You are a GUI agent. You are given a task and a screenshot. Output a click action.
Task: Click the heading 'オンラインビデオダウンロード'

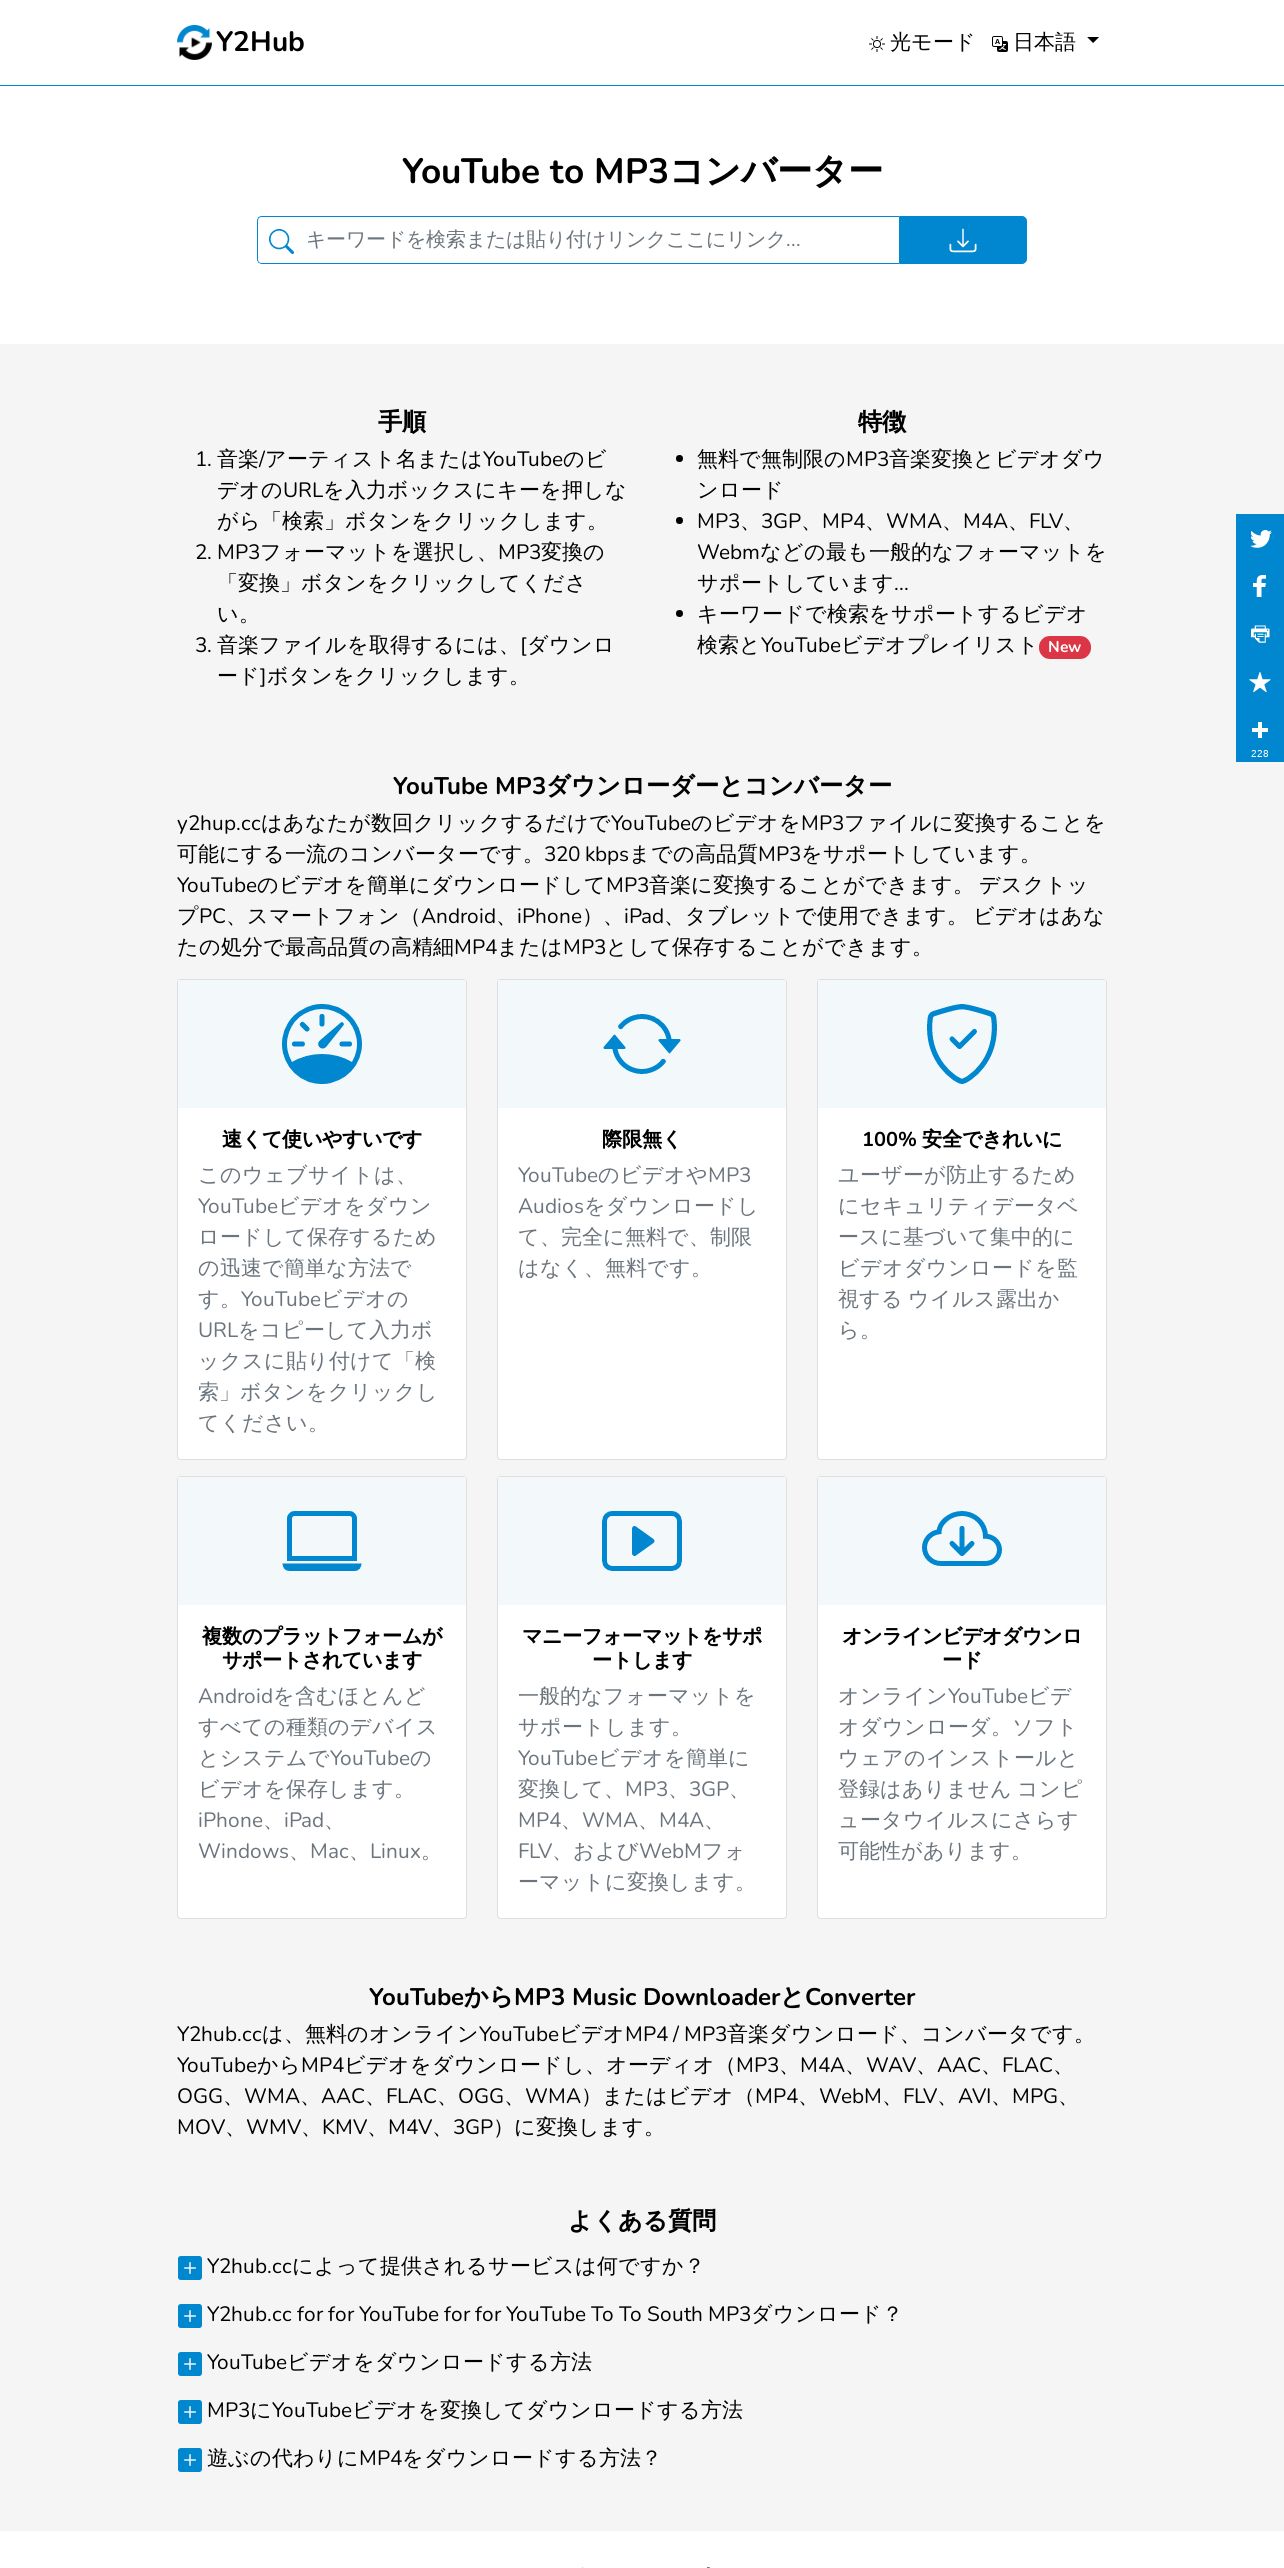[x=962, y=1648]
